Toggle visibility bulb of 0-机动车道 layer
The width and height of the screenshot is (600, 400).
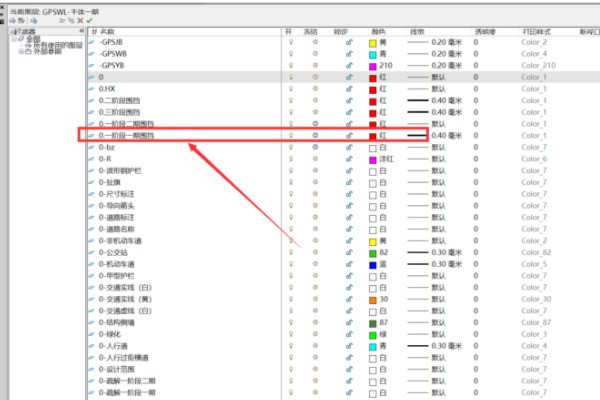coord(291,264)
